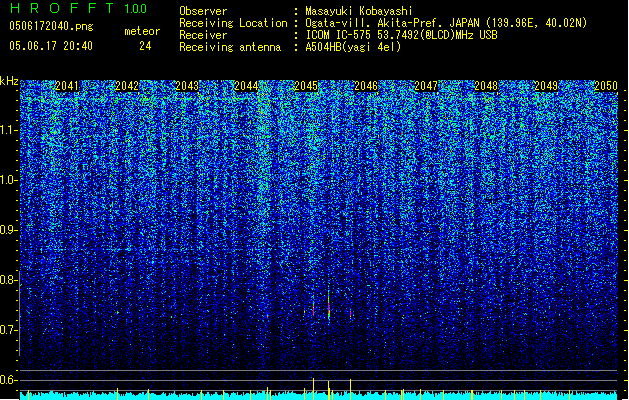Click observer name Masayuki Kobayashi
The image size is (629, 400).
click(359, 11)
